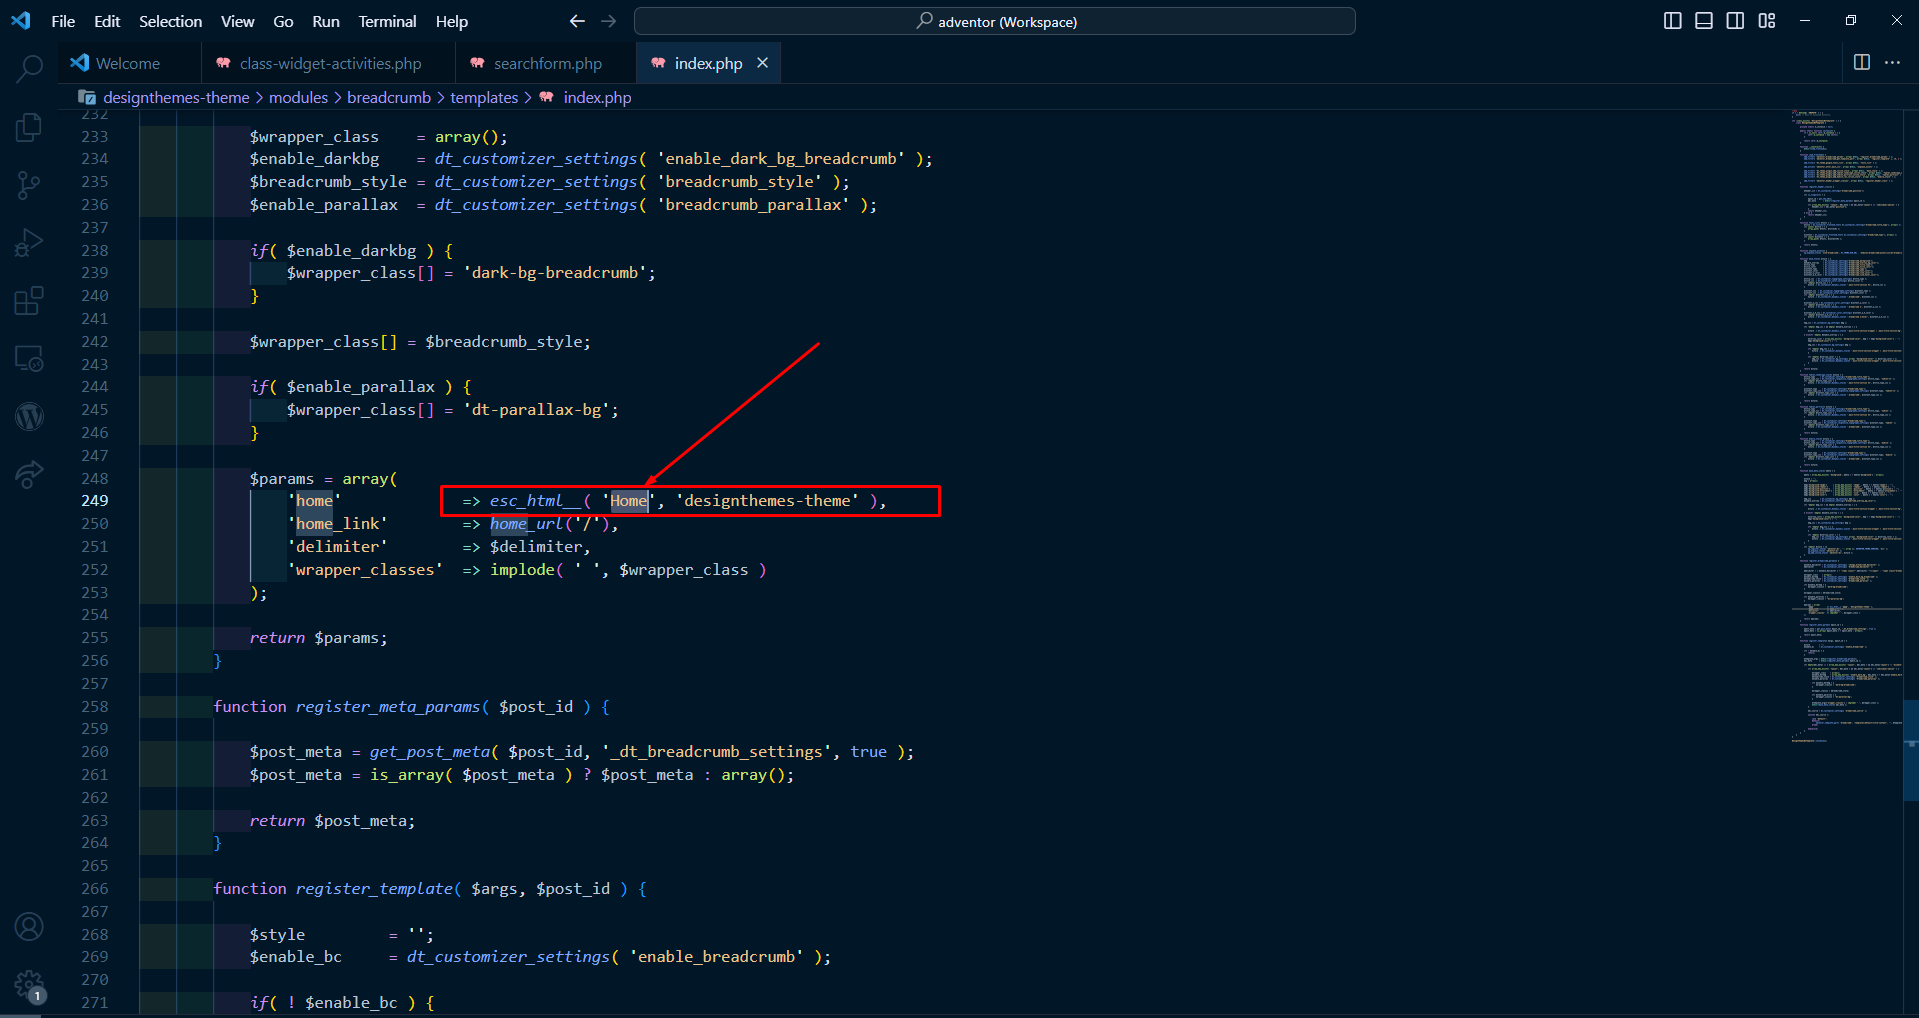The height and width of the screenshot is (1018, 1919).
Task: Go forward with the right arrow
Action: pyautogui.click(x=609, y=21)
